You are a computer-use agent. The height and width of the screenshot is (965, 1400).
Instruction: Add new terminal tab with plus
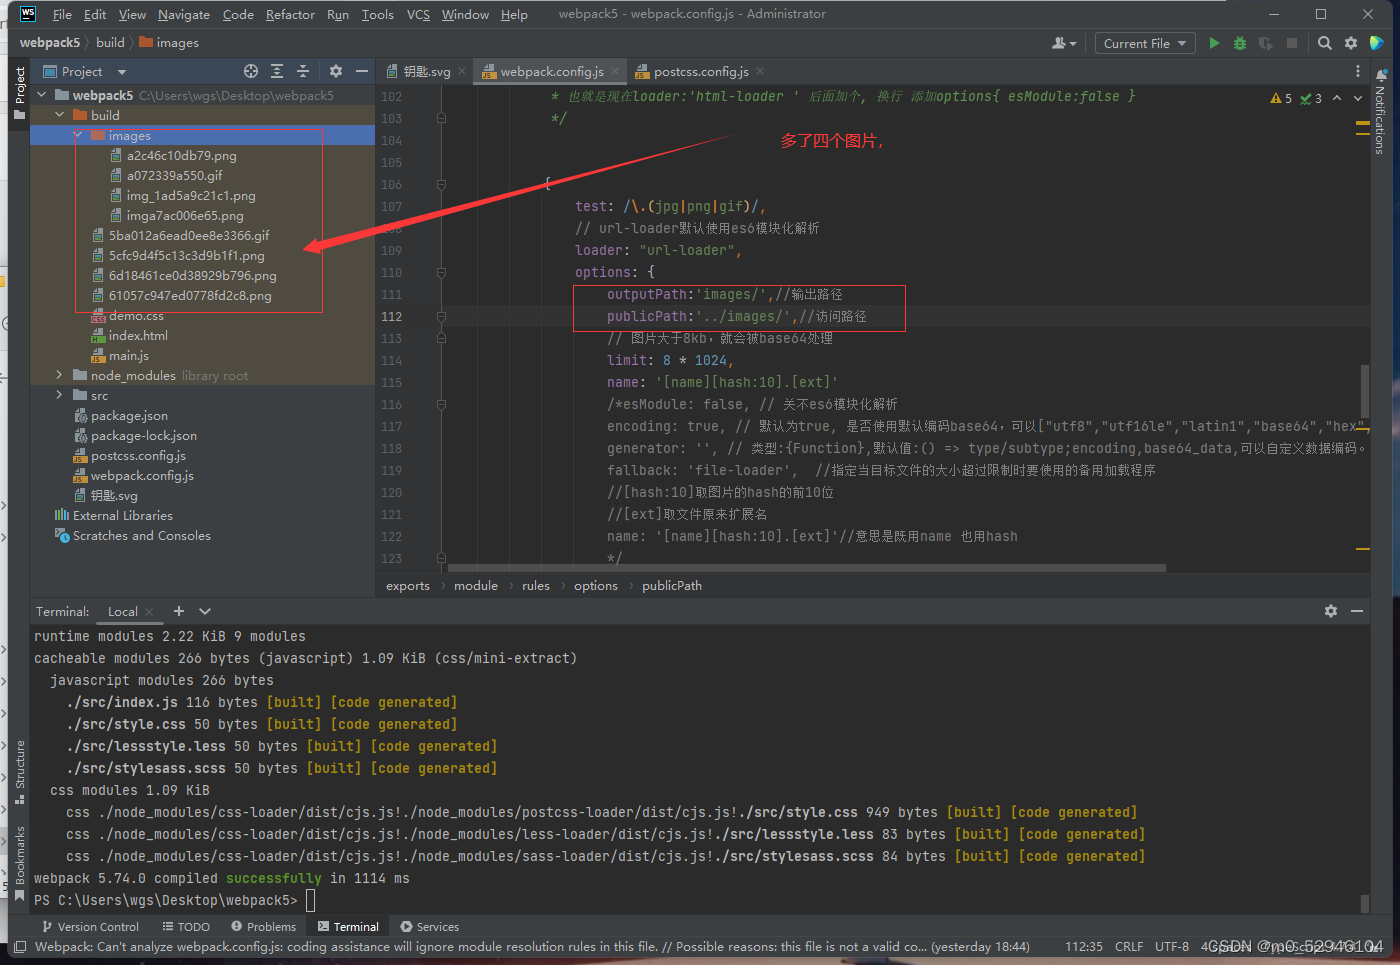179,611
